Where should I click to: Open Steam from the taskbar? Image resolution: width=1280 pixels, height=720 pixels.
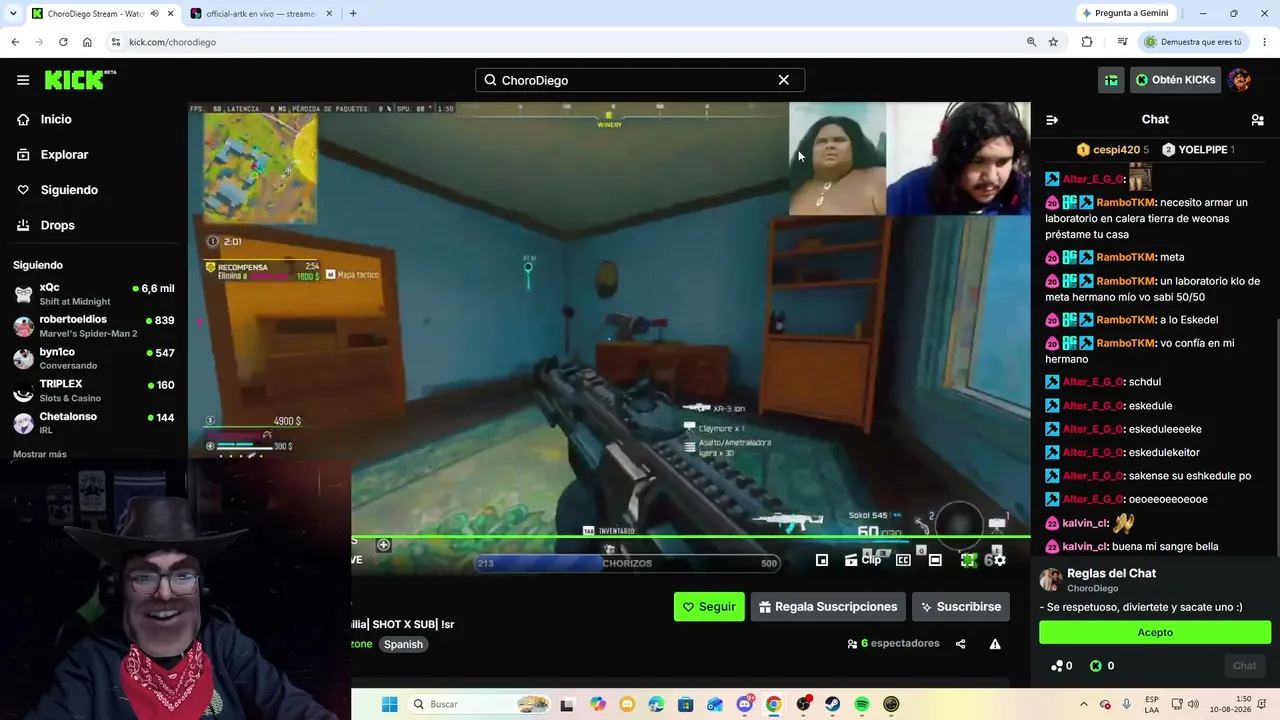point(832,704)
